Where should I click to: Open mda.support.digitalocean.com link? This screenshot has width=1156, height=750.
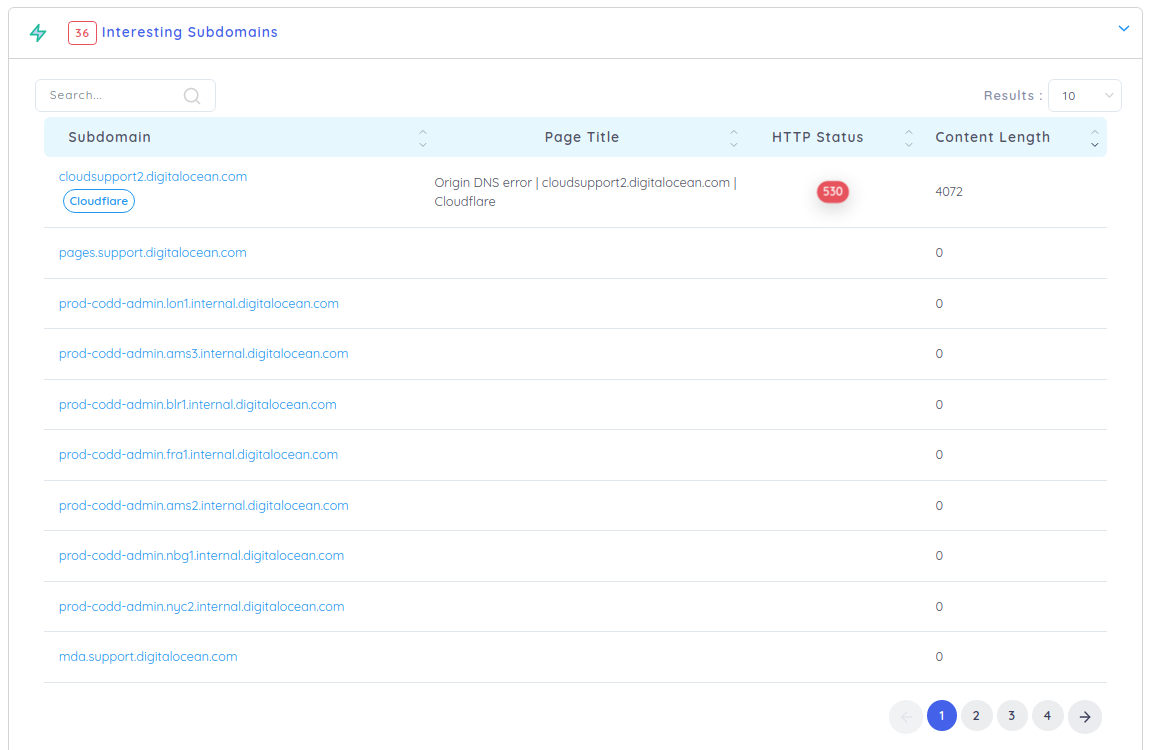pos(148,657)
